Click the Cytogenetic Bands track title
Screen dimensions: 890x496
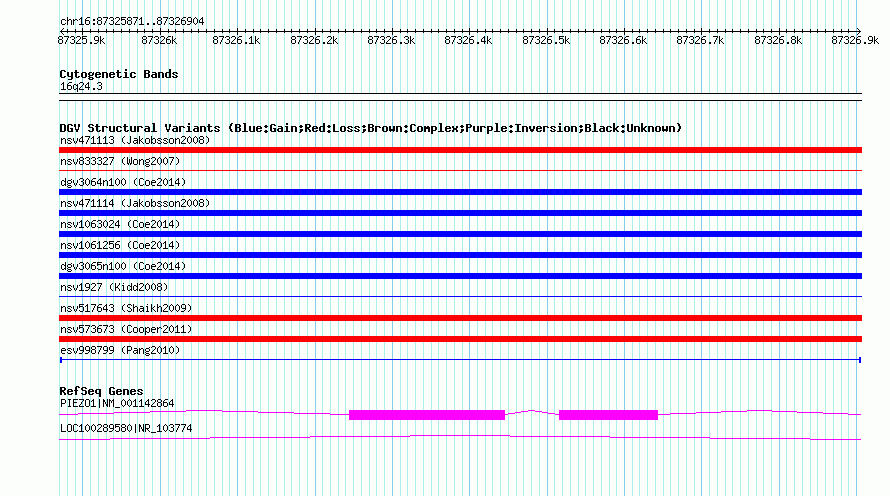[x=119, y=74]
